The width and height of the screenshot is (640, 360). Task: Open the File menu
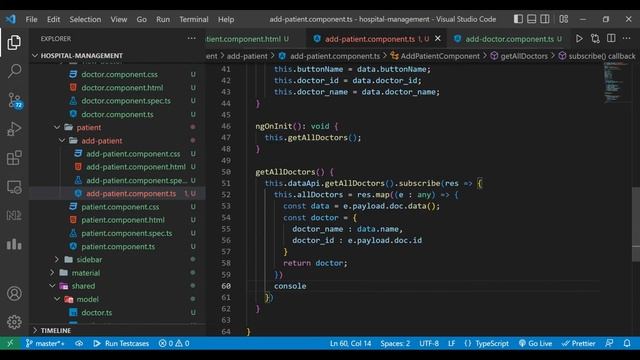pos(31,19)
